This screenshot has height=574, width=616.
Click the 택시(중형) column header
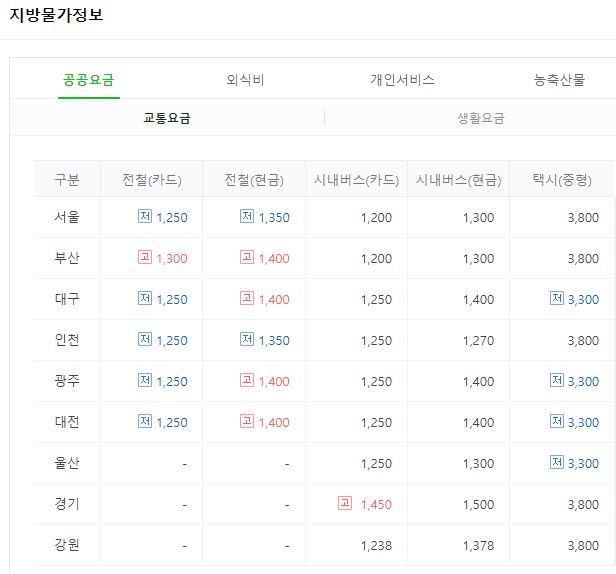coord(562,180)
